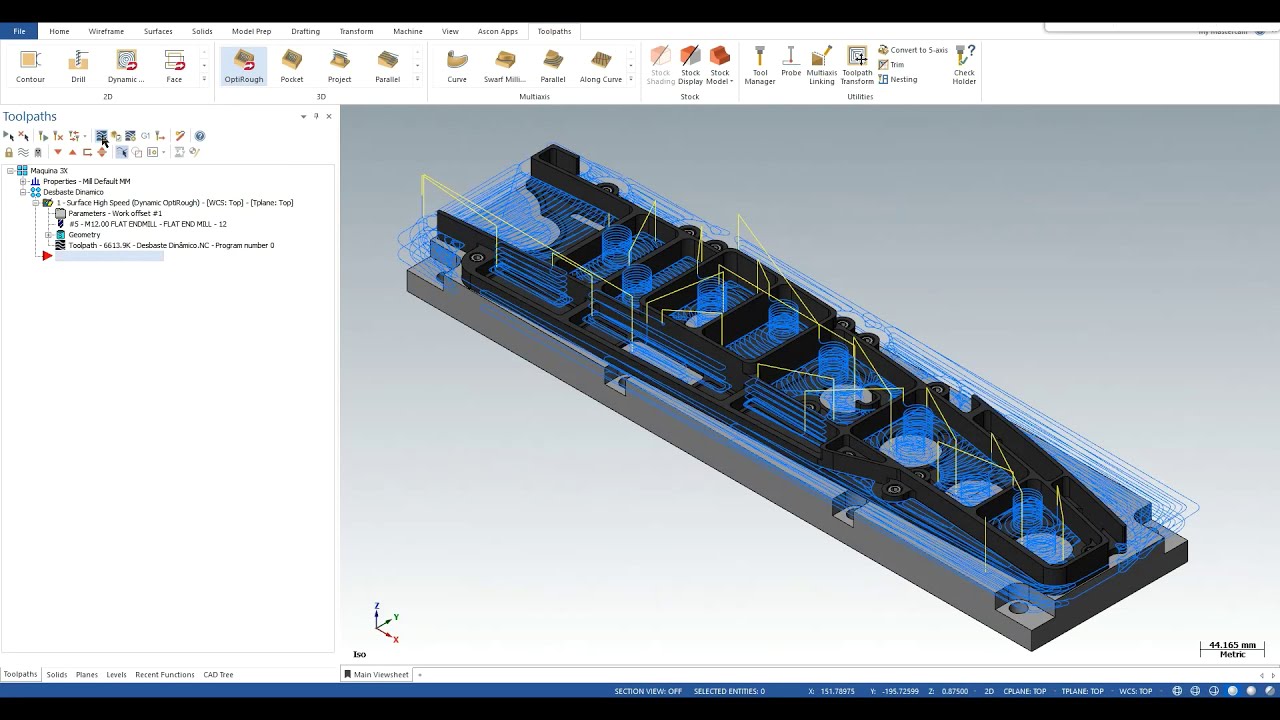Click Convert to 5-axis
Image resolution: width=1280 pixels, height=720 pixels.
[913, 50]
